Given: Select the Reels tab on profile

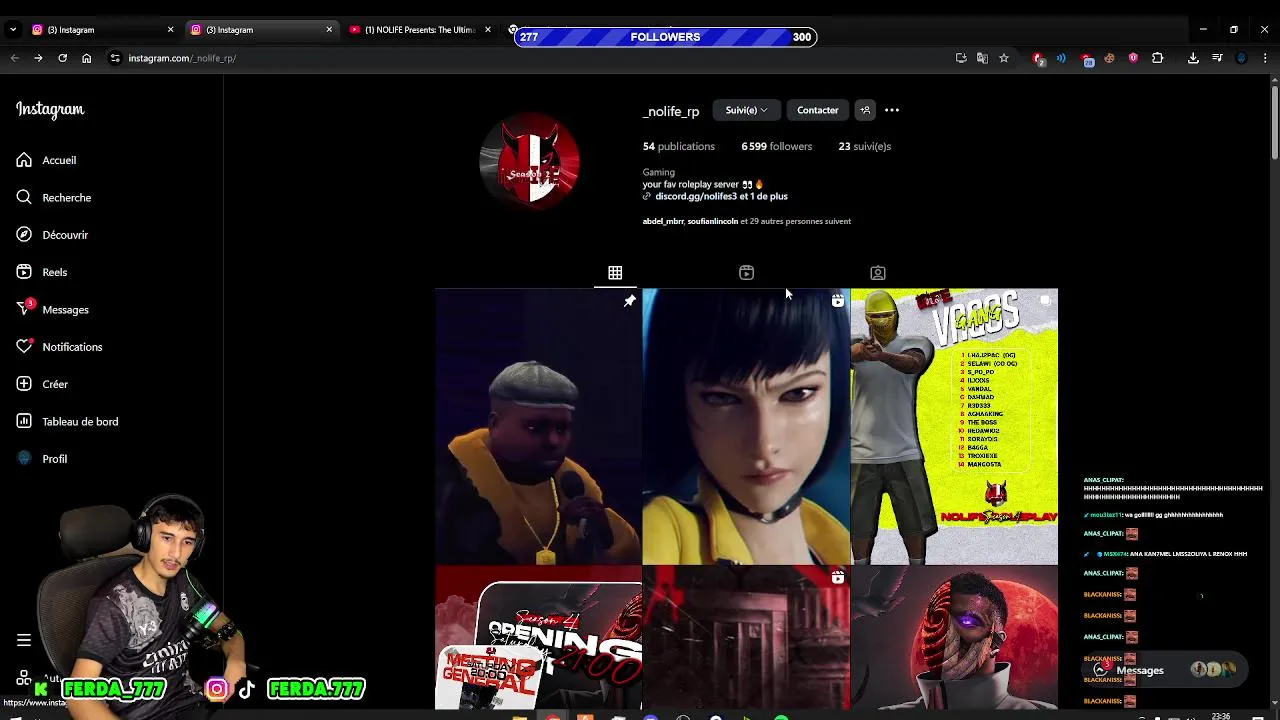Looking at the screenshot, I should 746,273.
